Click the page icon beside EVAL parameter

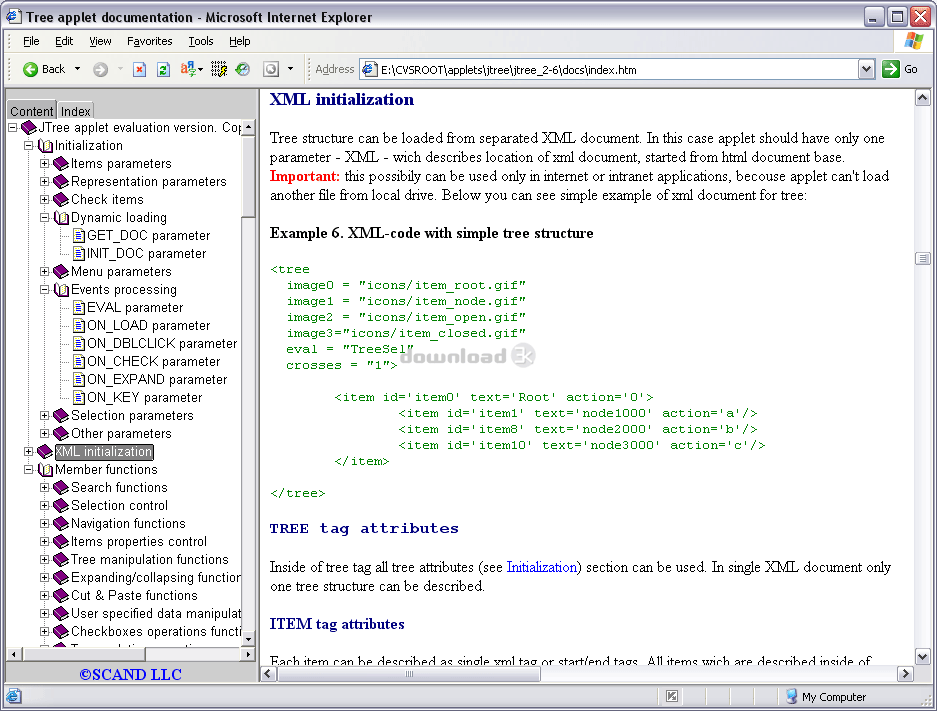[x=79, y=308]
